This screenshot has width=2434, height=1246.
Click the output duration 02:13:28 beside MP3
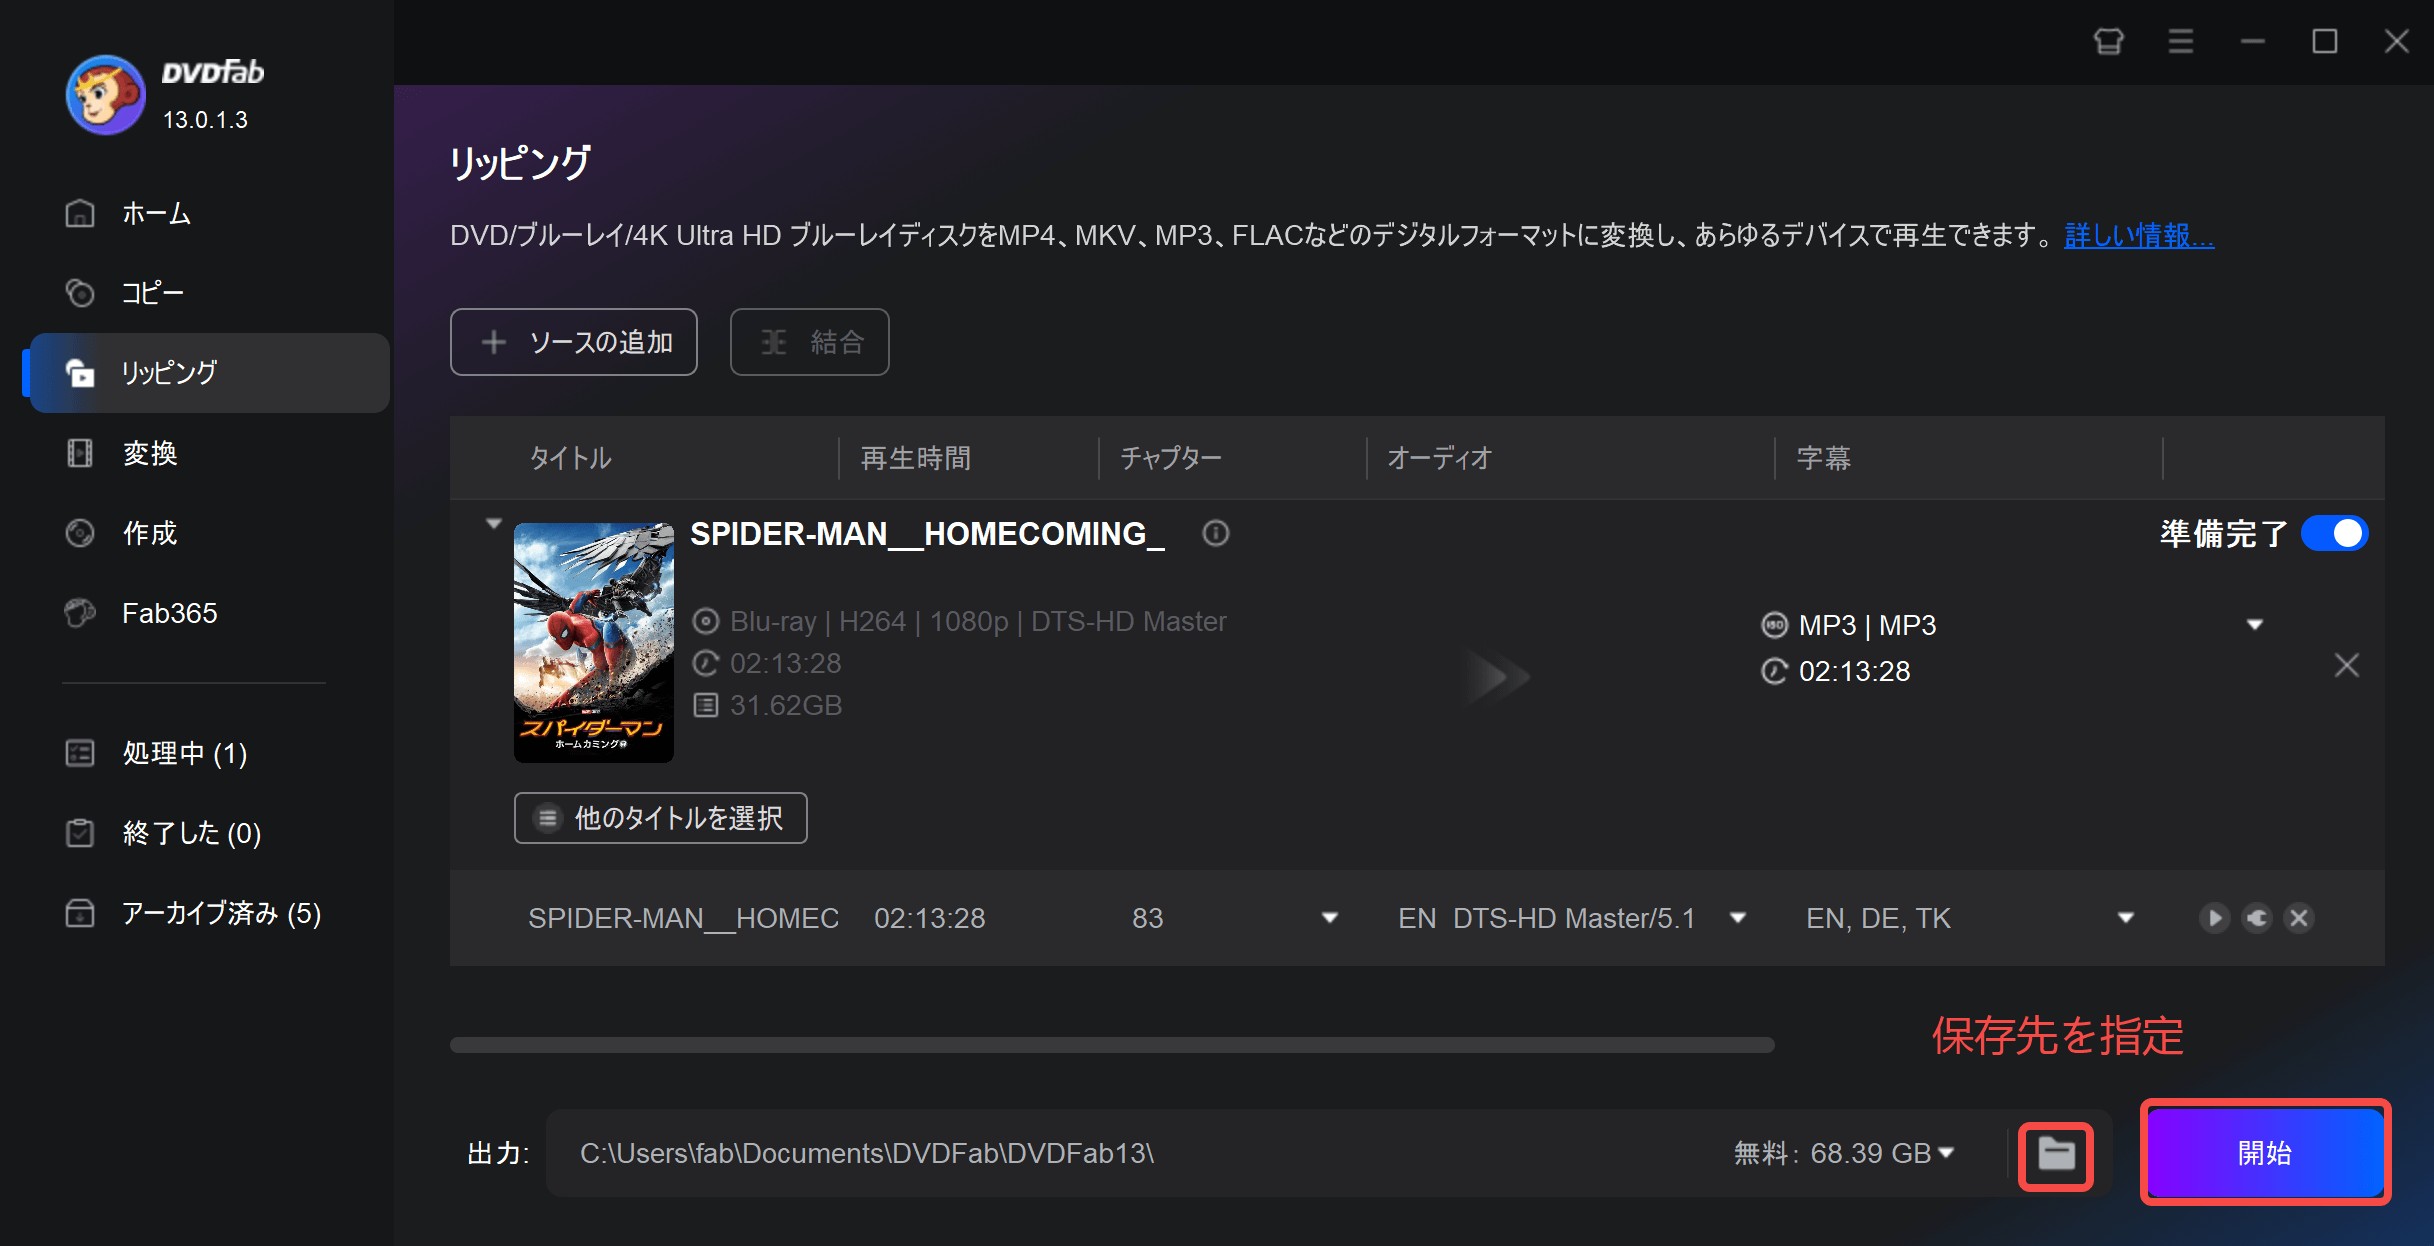tap(1854, 671)
